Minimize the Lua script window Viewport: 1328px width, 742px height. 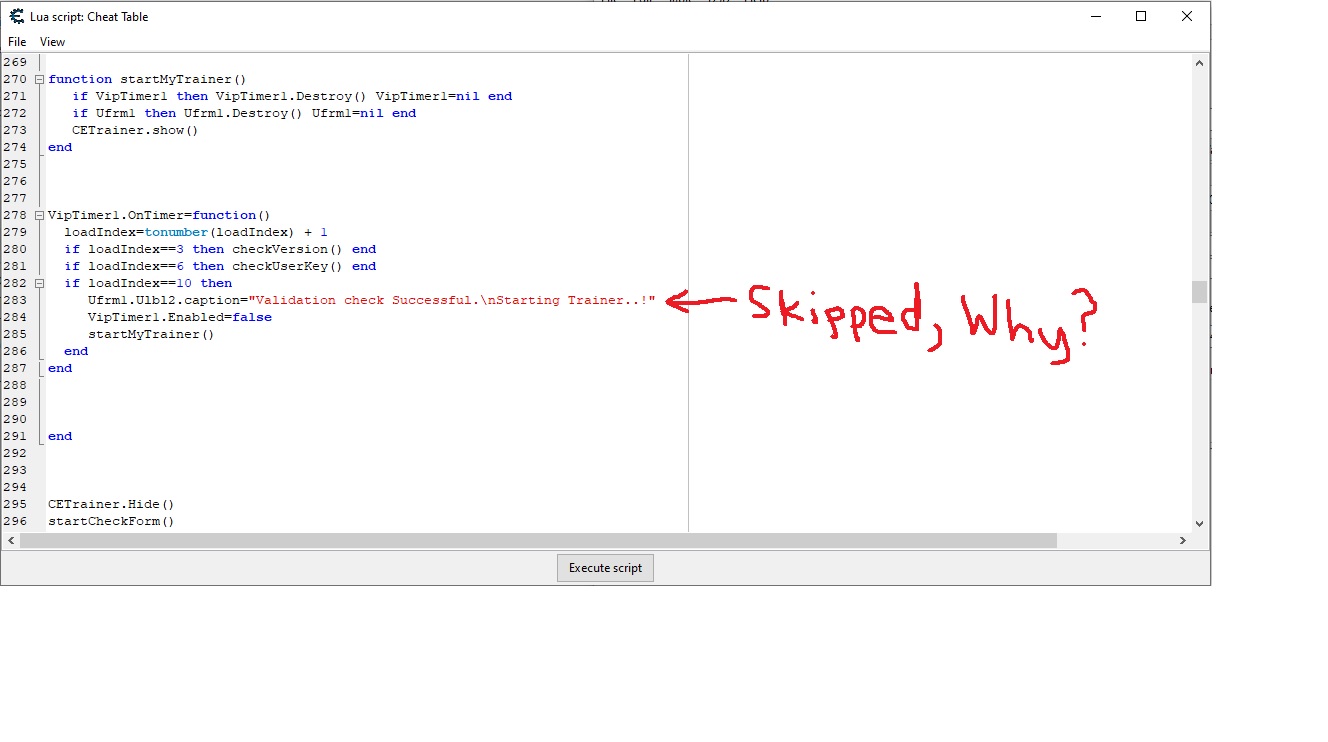[1095, 16]
